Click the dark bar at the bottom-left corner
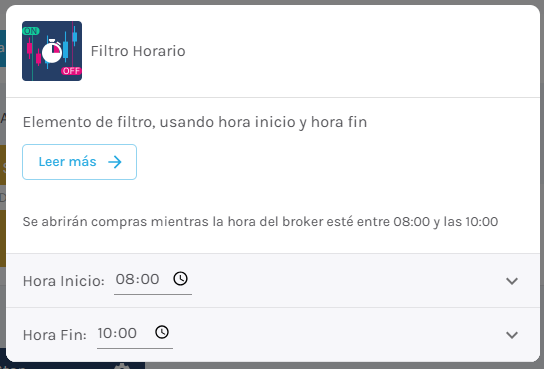 pyautogui.click(x=72, y=366)
